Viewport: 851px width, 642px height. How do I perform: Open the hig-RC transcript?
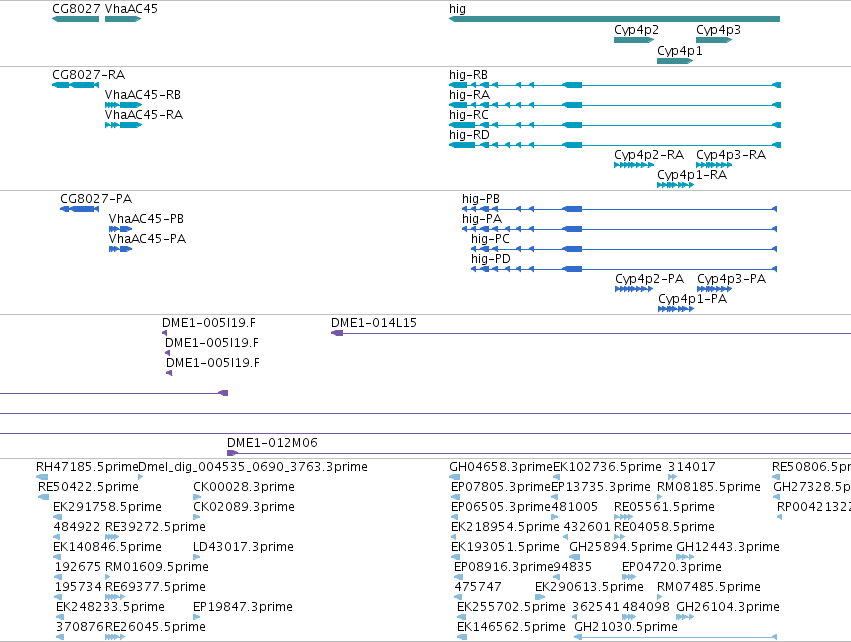tap(615, 125)
